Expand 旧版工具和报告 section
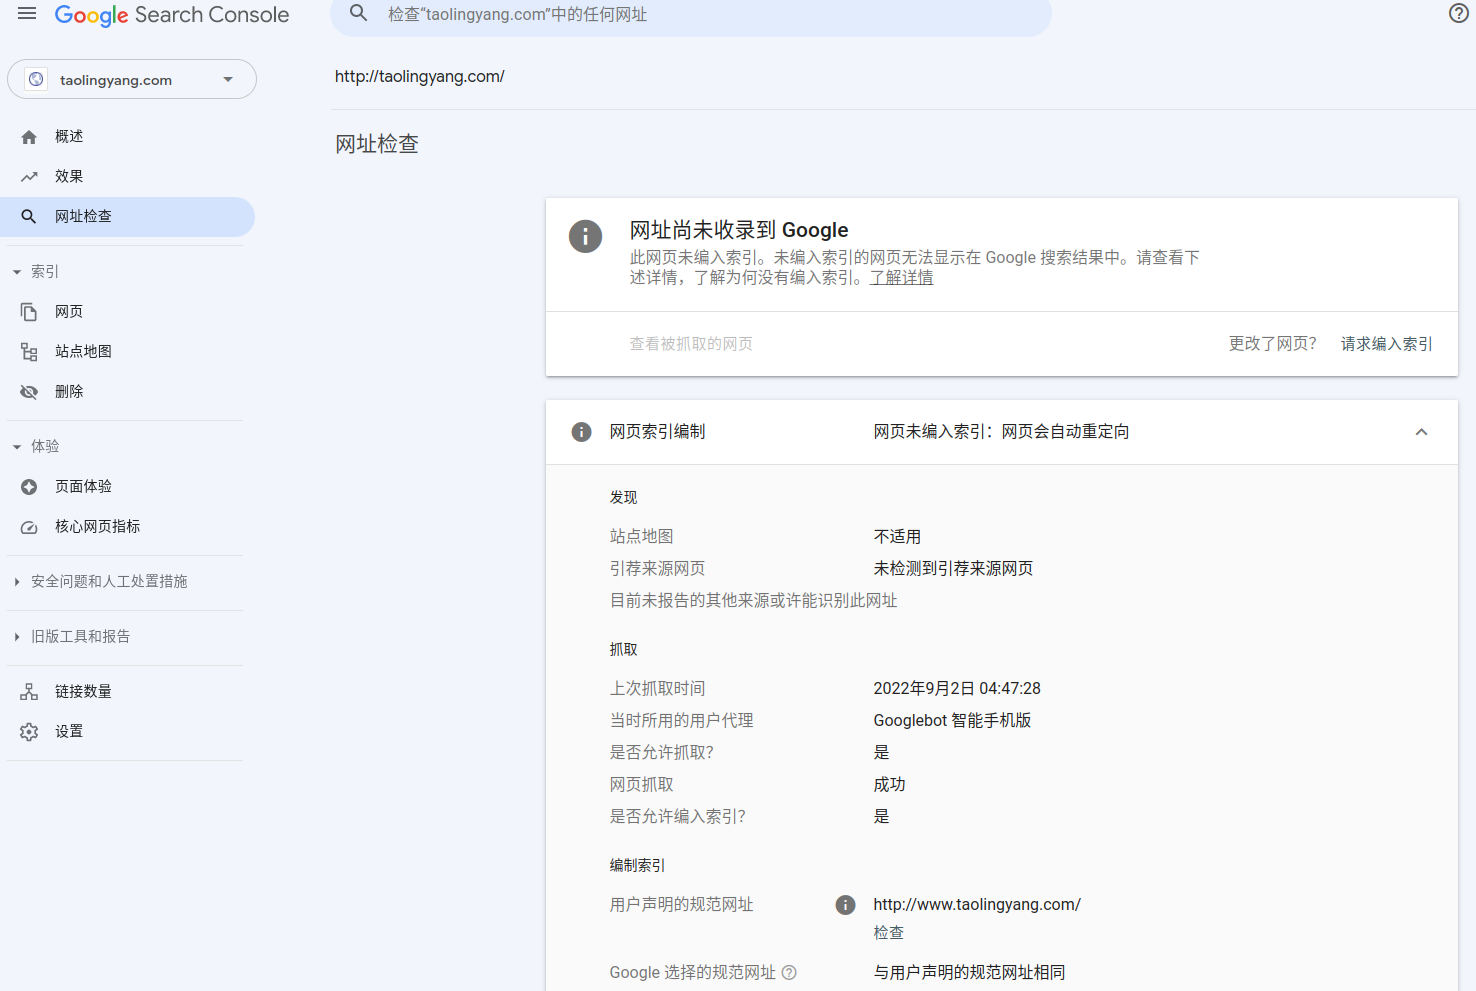This screenshot has width=1476, height=991. point(17,636)
